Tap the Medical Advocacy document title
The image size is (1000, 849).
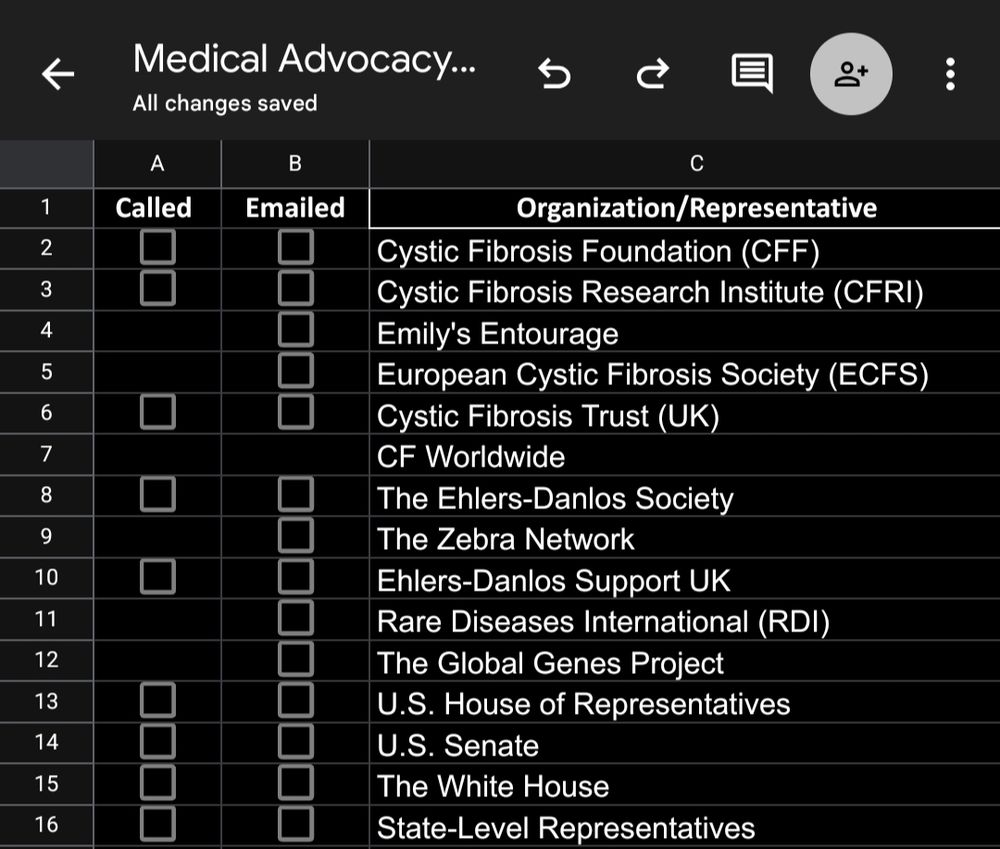point(304,60)
